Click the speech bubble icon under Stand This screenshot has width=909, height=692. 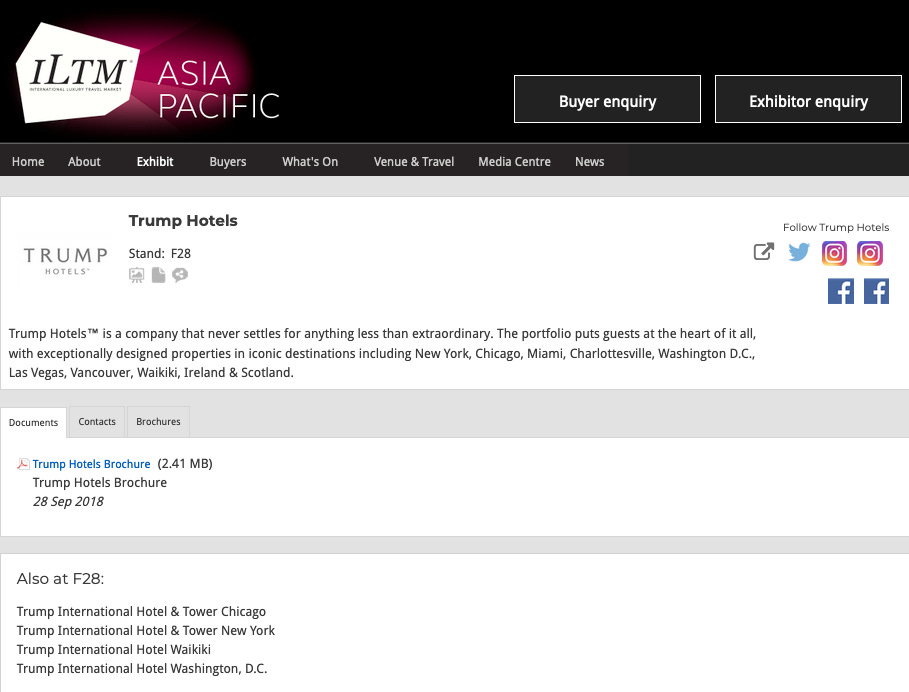(x=180, y=275)
